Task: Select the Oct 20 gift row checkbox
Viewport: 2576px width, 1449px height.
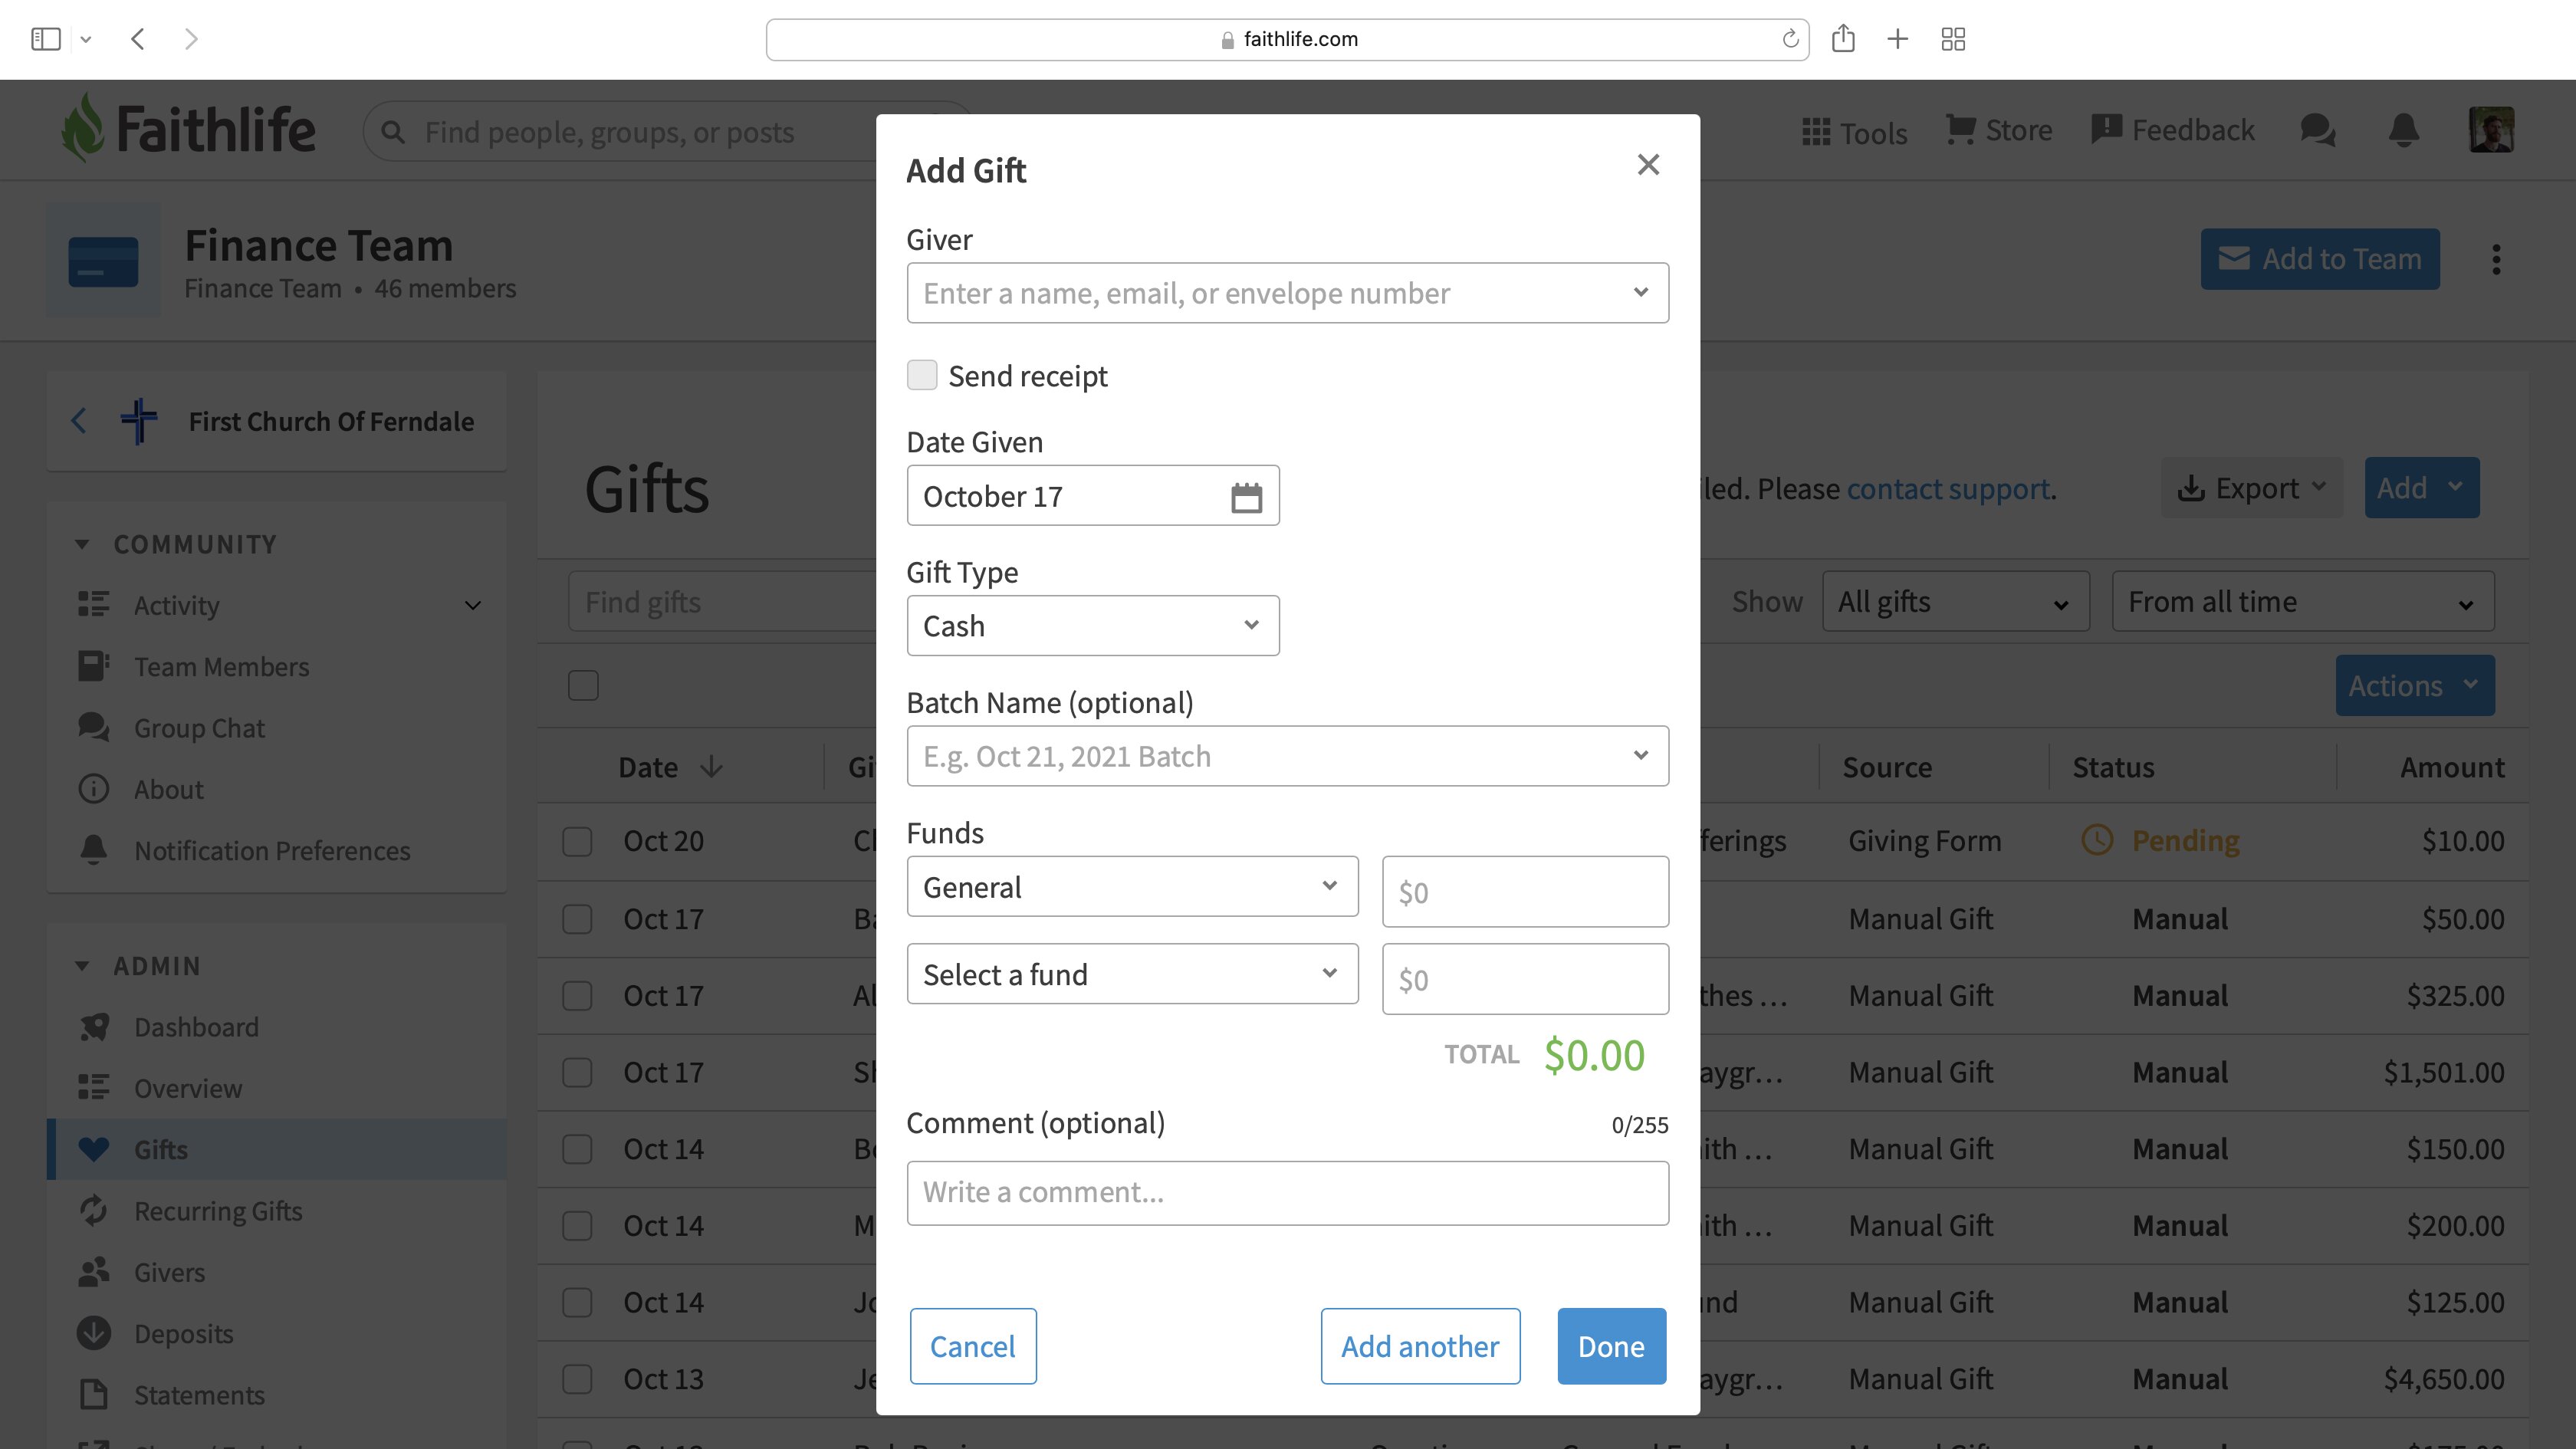Action: pyautogui.click(x=577, y=841)
